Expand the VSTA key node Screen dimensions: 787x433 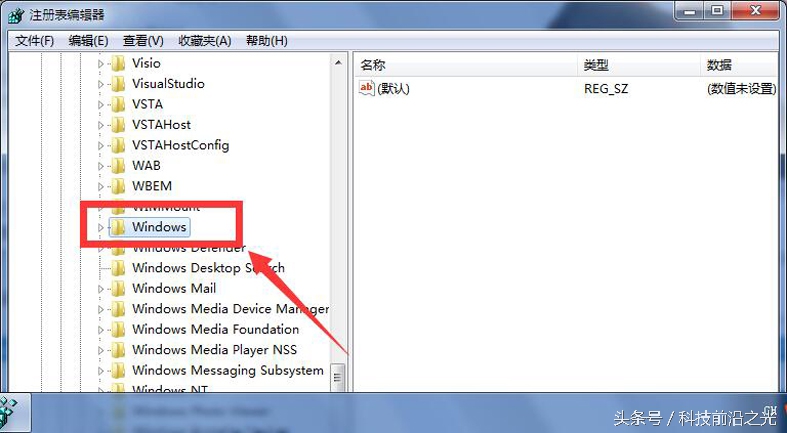100,105
